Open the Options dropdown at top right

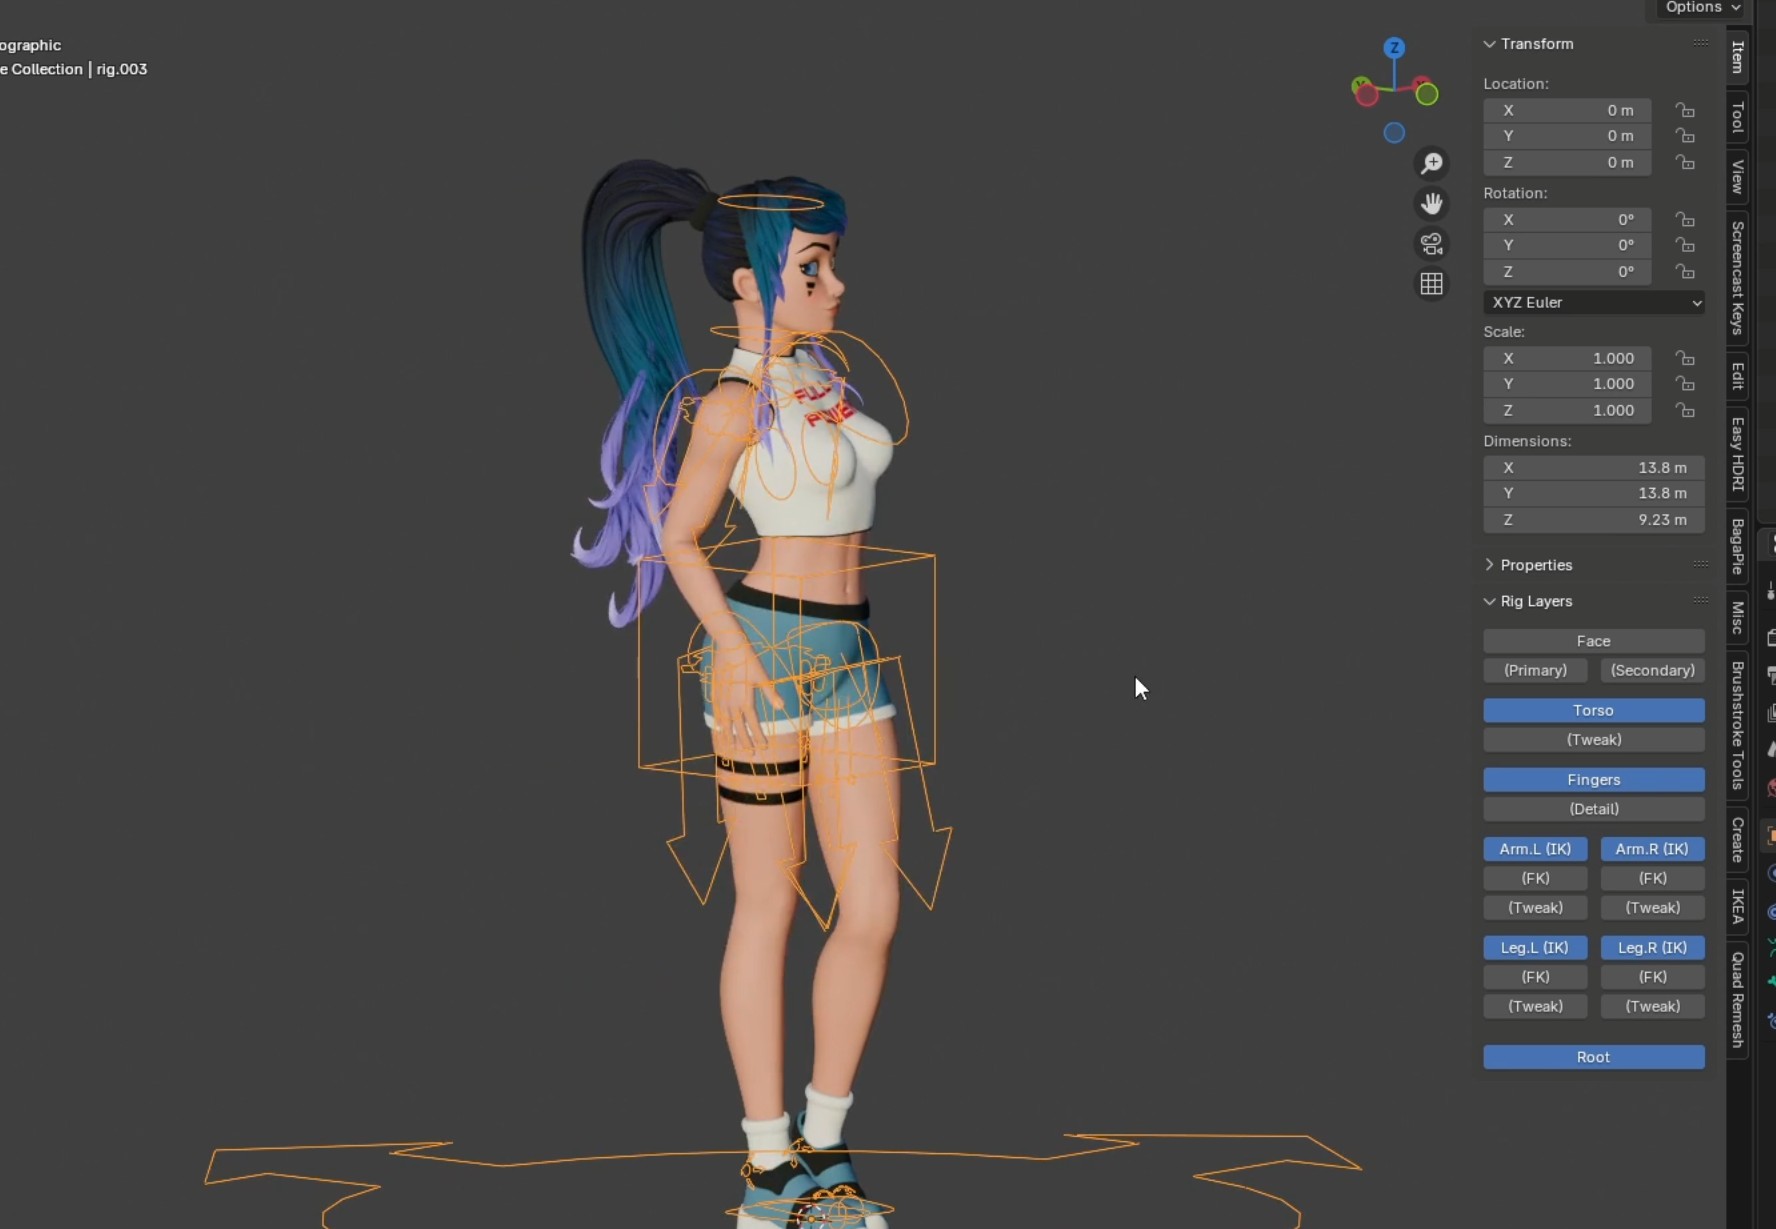[x=1702, y=8]
